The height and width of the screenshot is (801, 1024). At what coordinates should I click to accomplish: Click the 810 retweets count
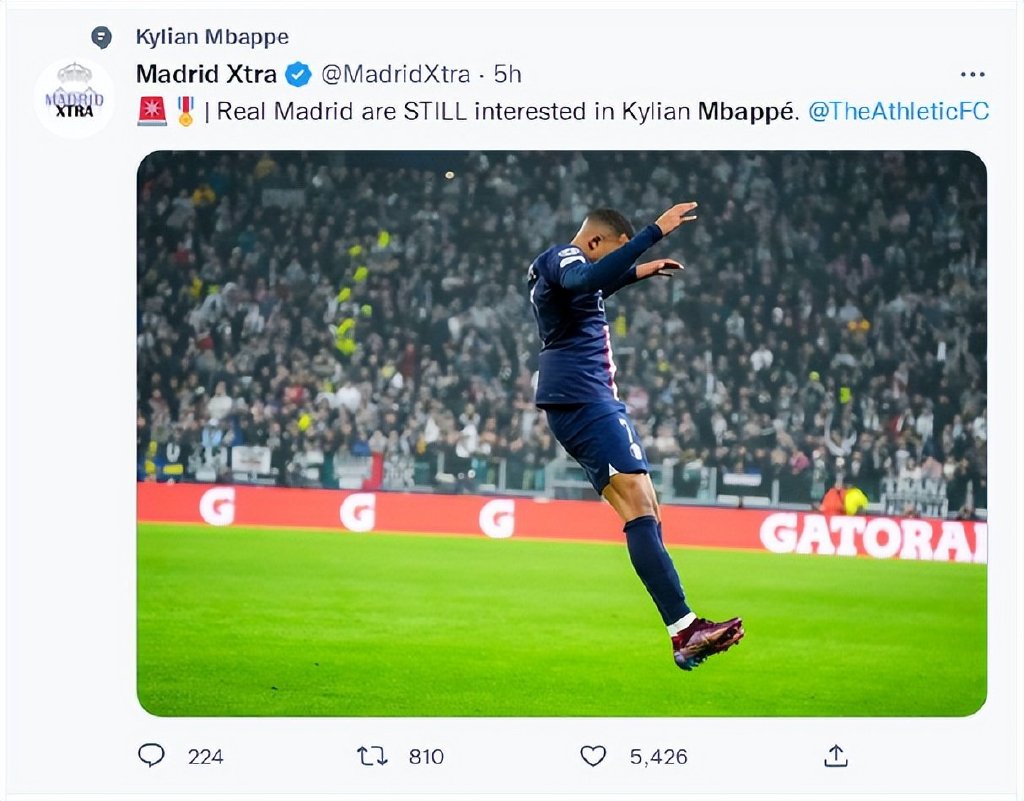point(426,757)
